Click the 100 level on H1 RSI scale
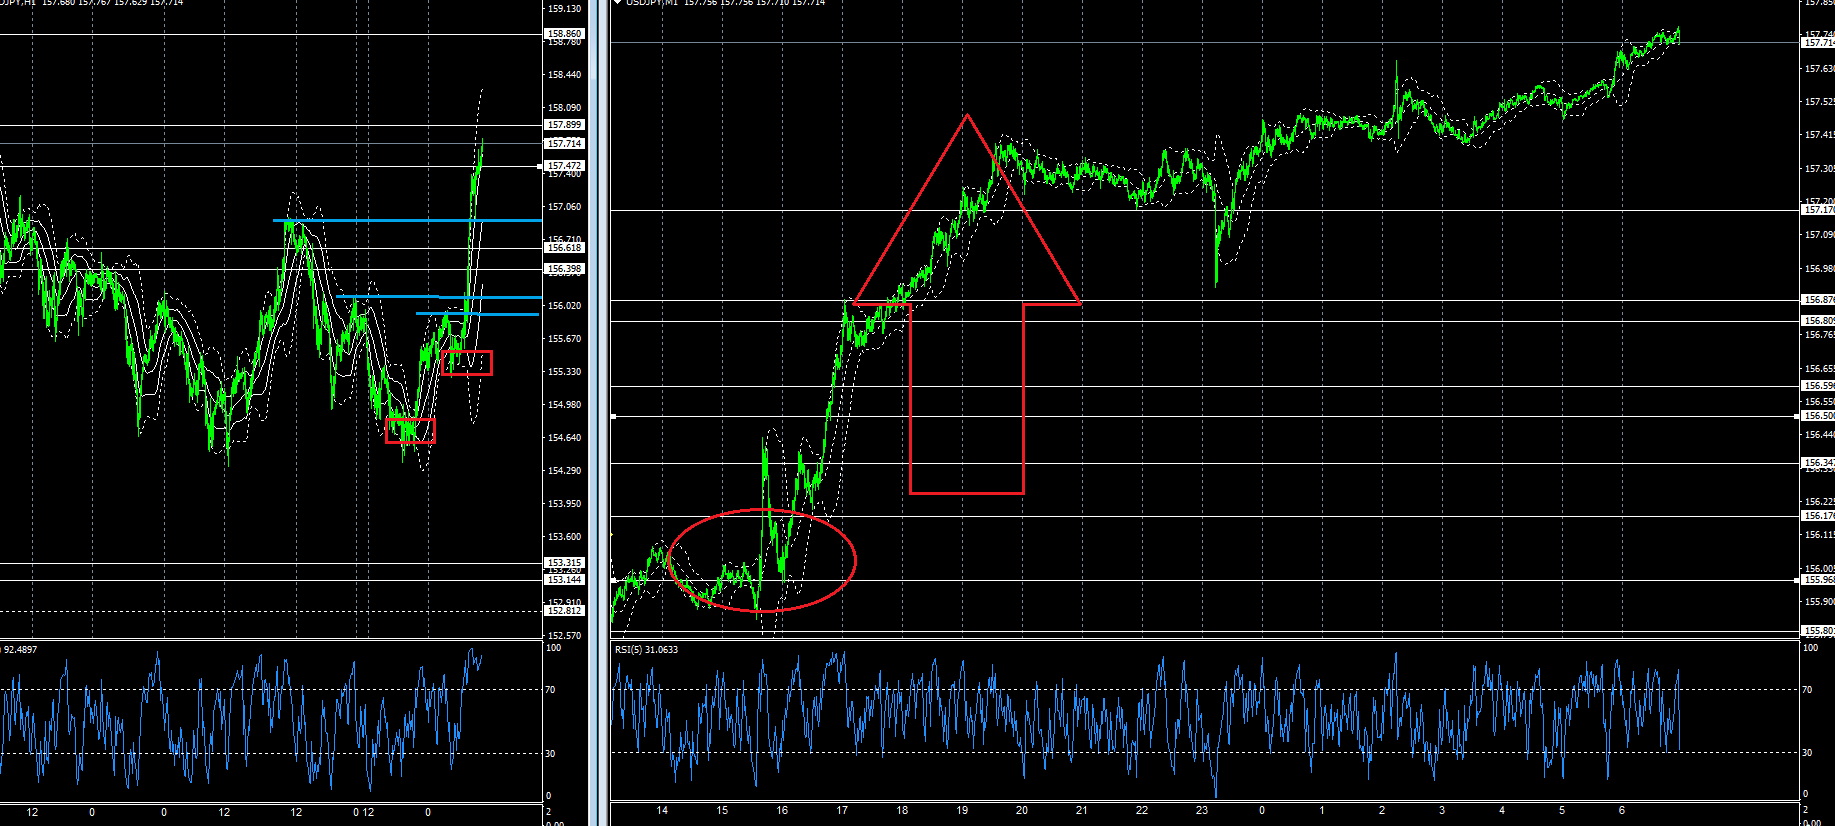 click(553, 648)
